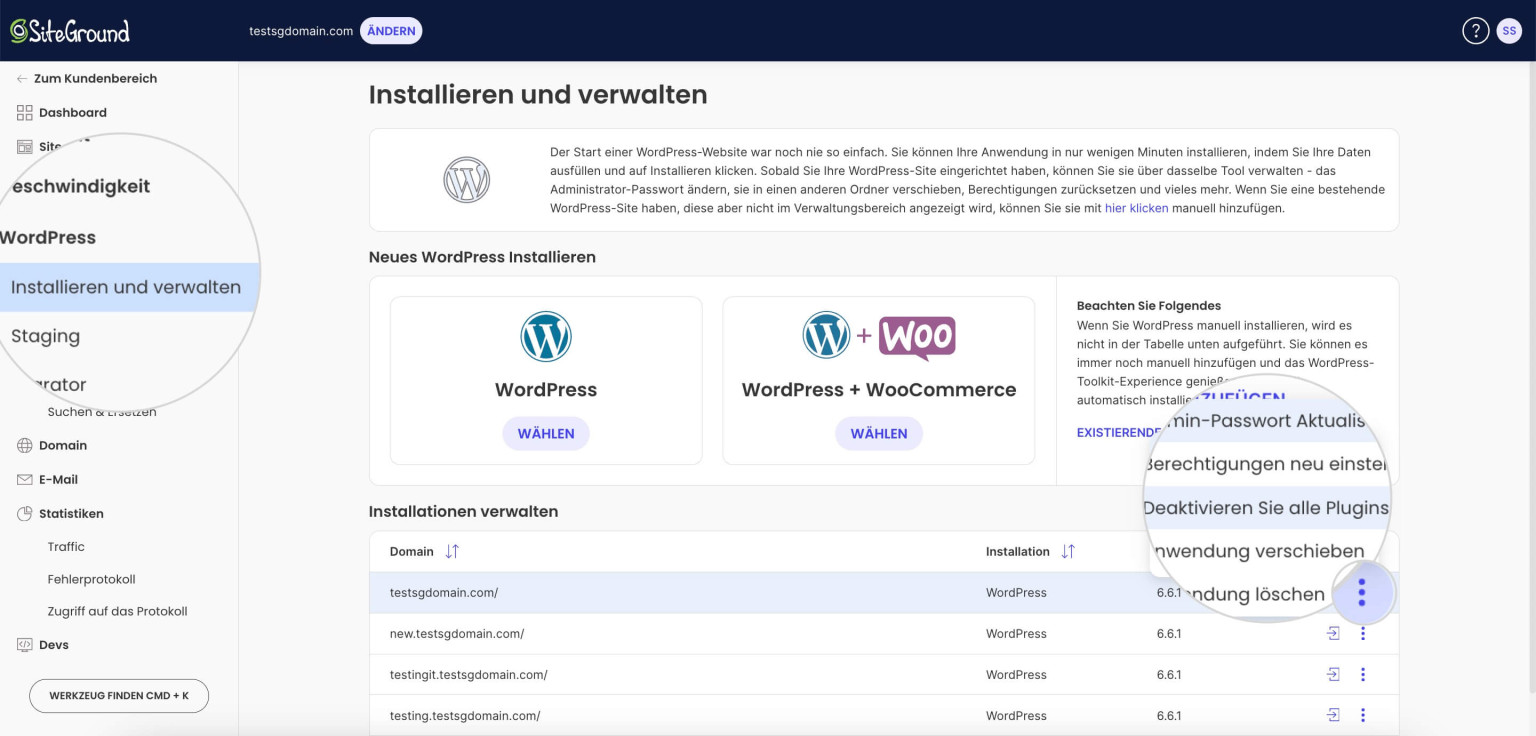1536x736 pixels.
Task: Open Zugriff auf das Protokoll
Action: coord(117,612)
